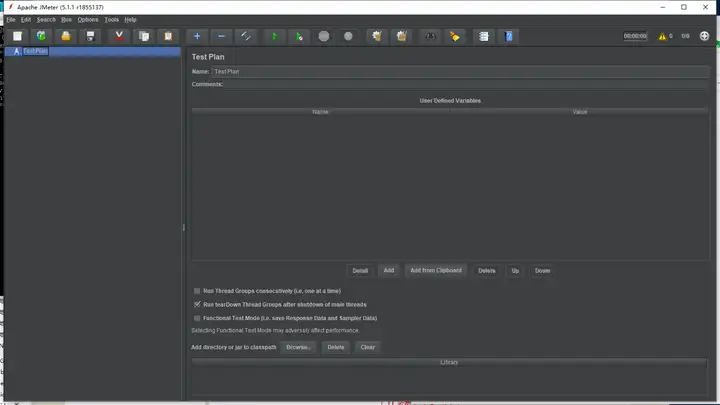Viewport: 720px width, 405px height.
Task: Click the 0/0 thread count indicator
Action: 685,36
